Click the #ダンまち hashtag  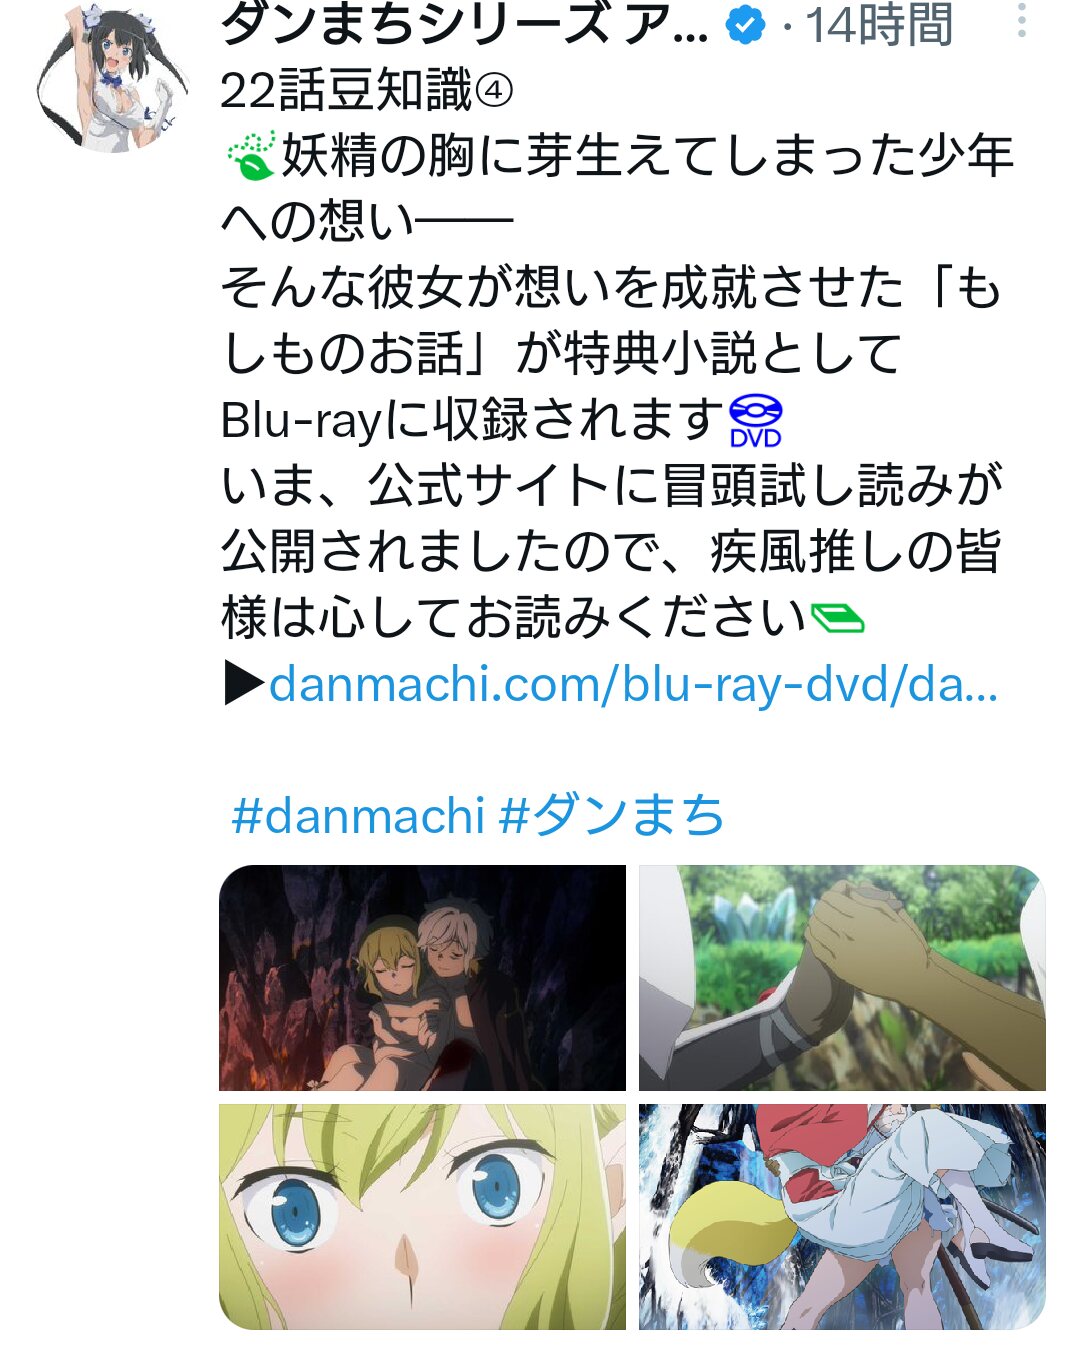[x=612, y=815]
